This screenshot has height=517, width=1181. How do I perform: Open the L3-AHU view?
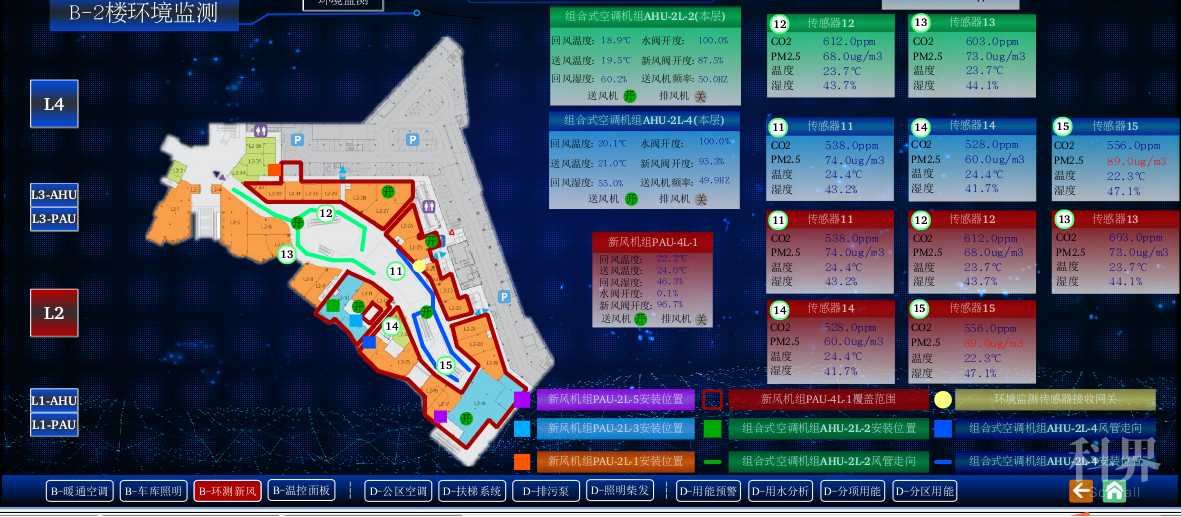54,194
